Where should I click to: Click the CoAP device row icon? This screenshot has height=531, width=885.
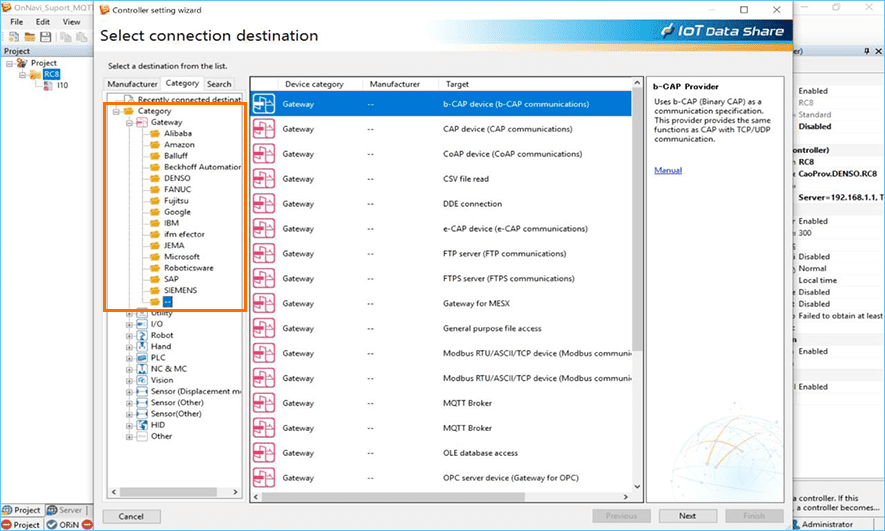click(x=264, y=153)
